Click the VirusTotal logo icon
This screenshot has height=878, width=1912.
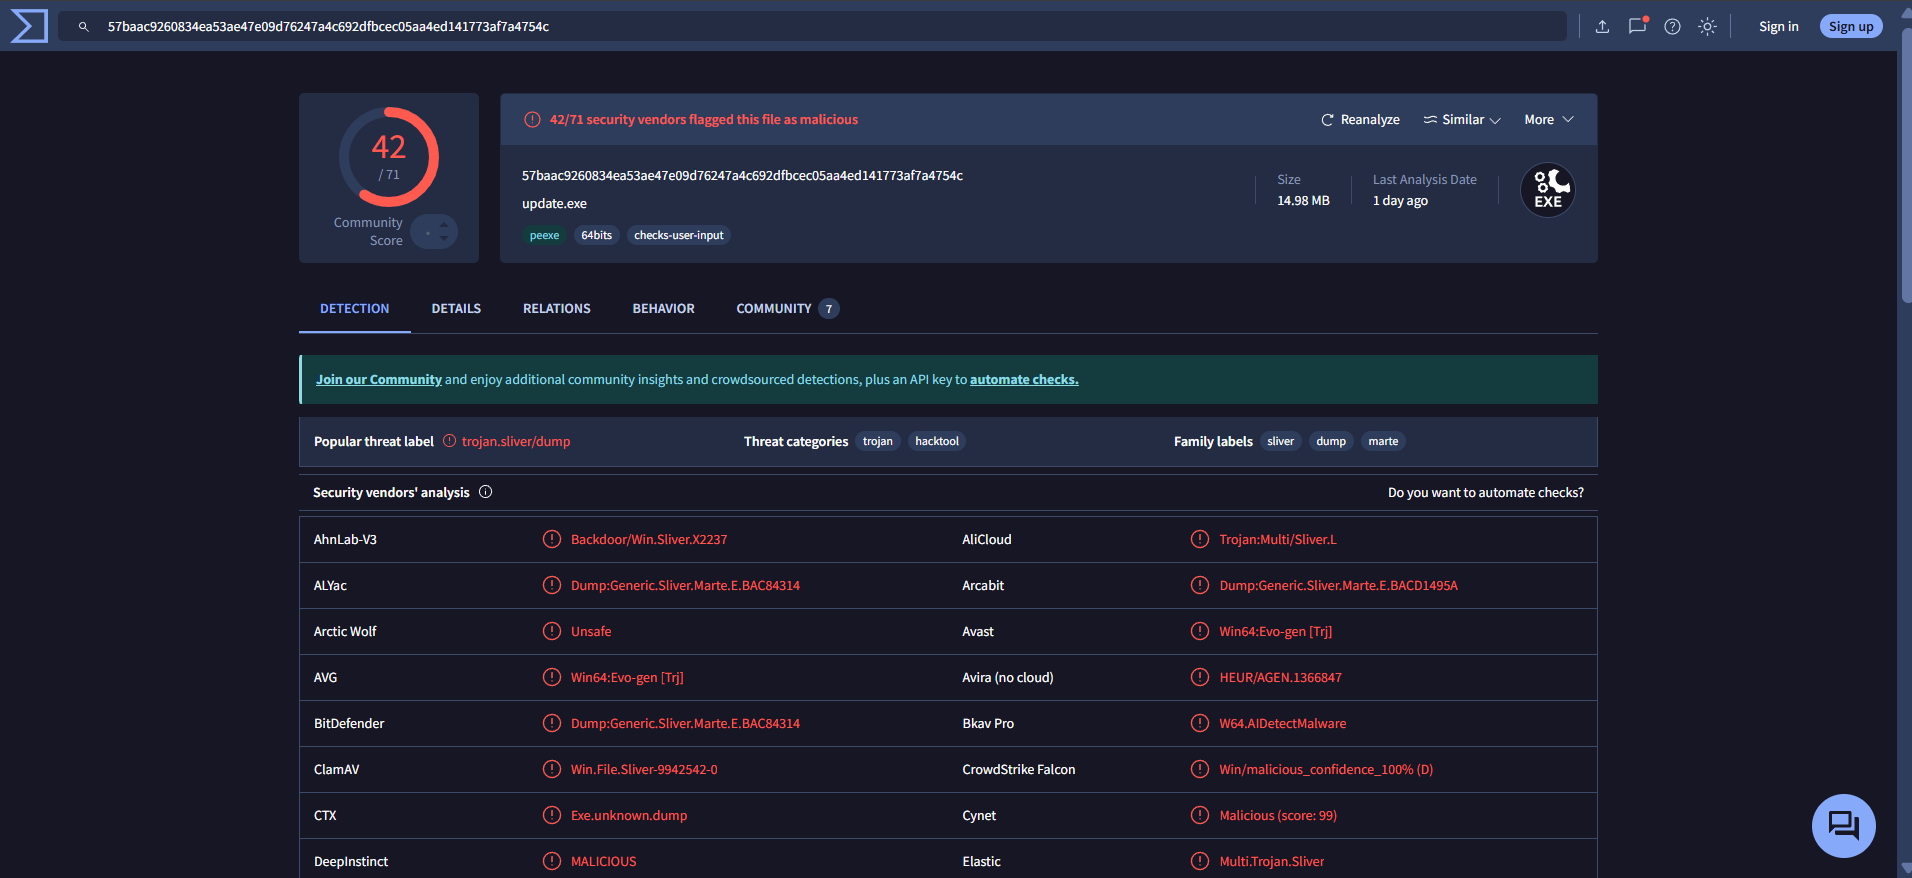tap(29, 26)
